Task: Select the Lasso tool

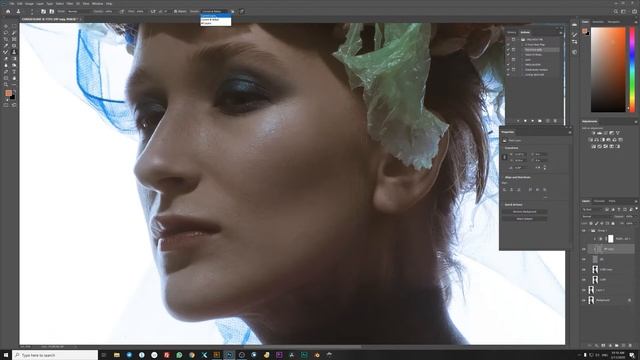Action: [6, 33]
